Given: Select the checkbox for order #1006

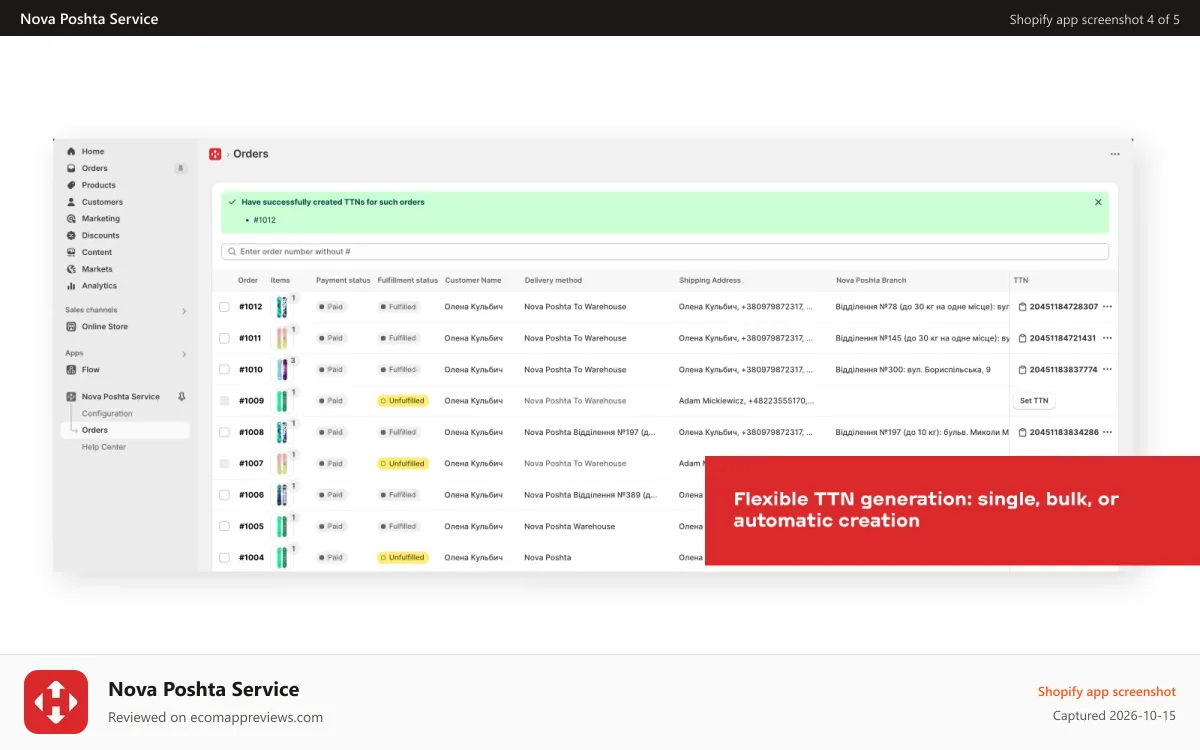Looking at the screenshot, I should click(x=224, y=495).
